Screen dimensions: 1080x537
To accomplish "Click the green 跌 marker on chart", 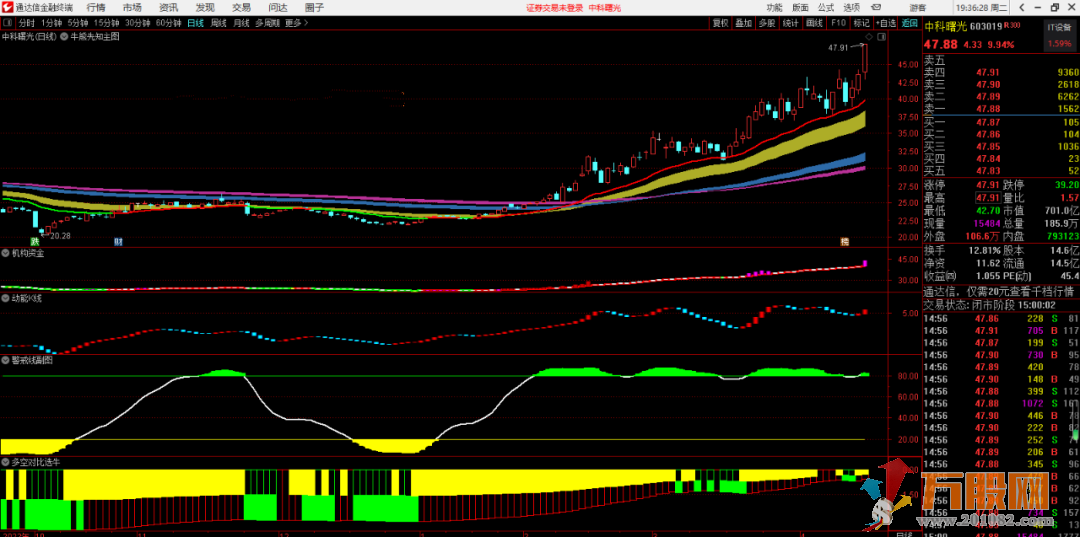I will [33, 242].
